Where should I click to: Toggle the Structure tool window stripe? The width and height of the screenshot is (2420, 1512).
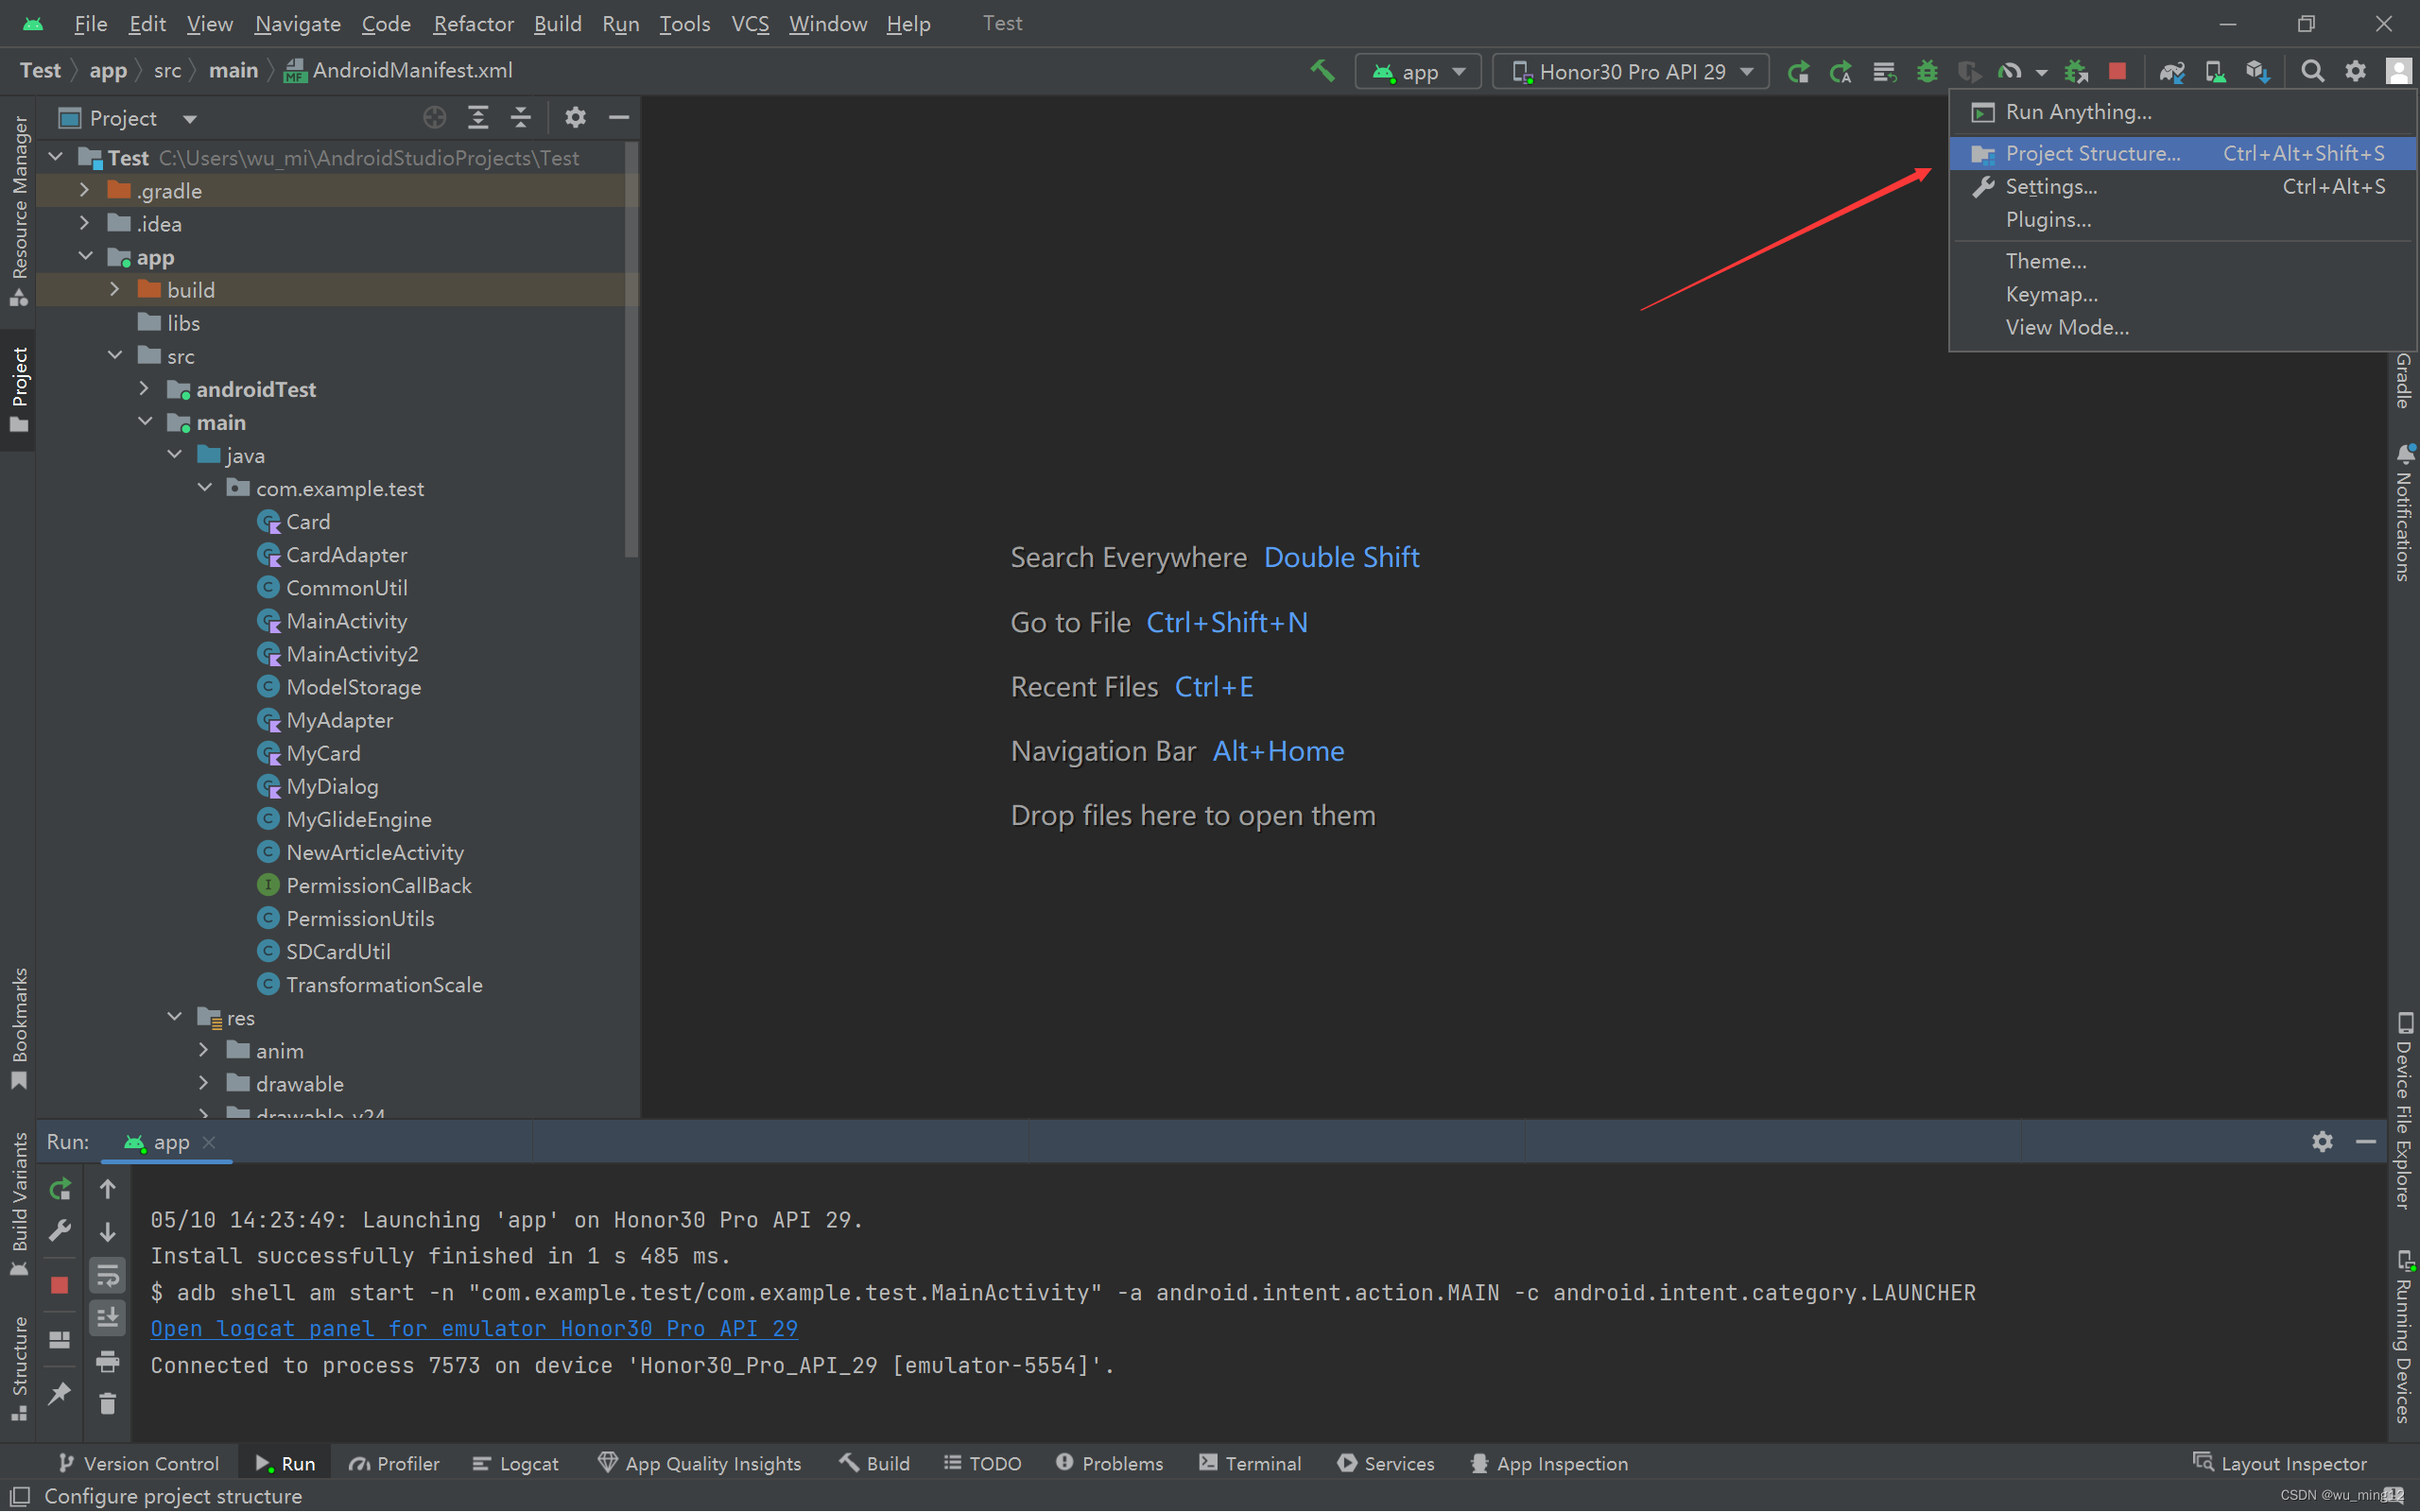[18, 1369]
